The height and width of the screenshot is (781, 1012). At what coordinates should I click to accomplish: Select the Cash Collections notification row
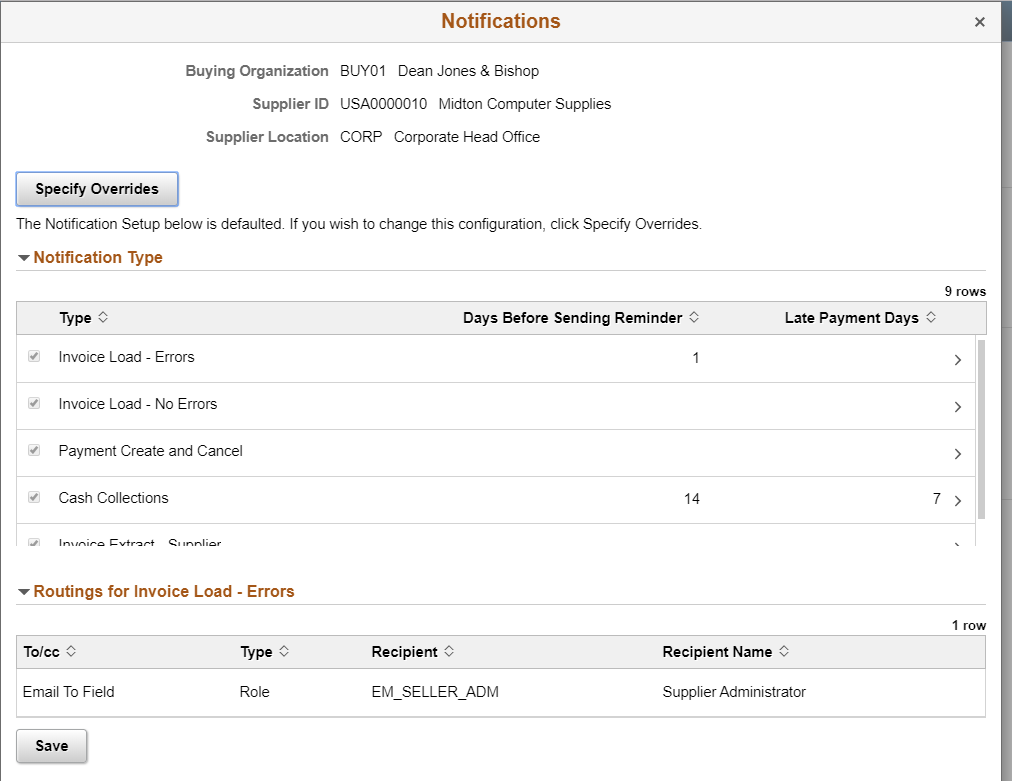[x=496, y=500]
